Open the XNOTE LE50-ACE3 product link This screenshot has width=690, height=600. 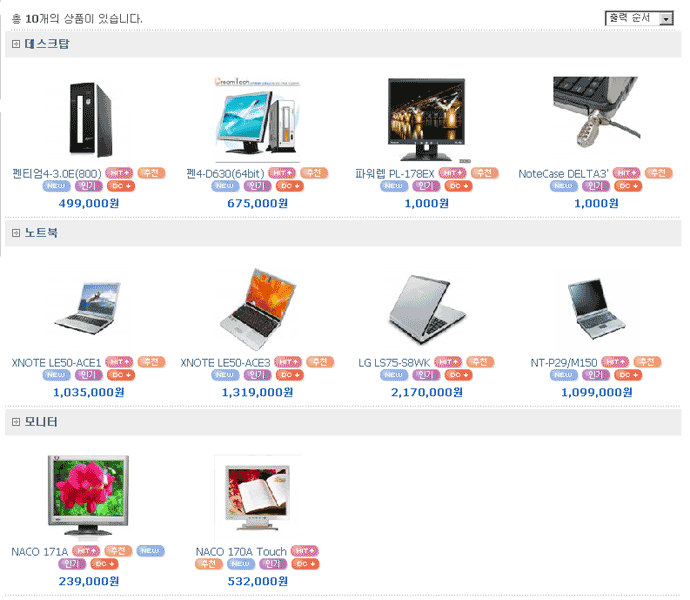coord(225,363)
